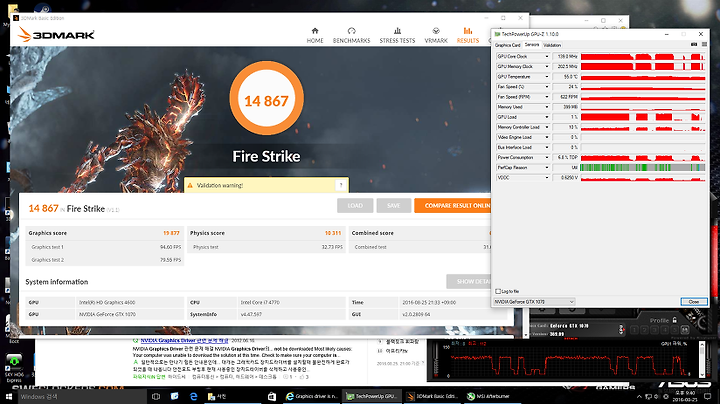Open the GPU Memory Clock sensor dropdown
This screenshot has height=404, width=720.
tap(546, 67)
